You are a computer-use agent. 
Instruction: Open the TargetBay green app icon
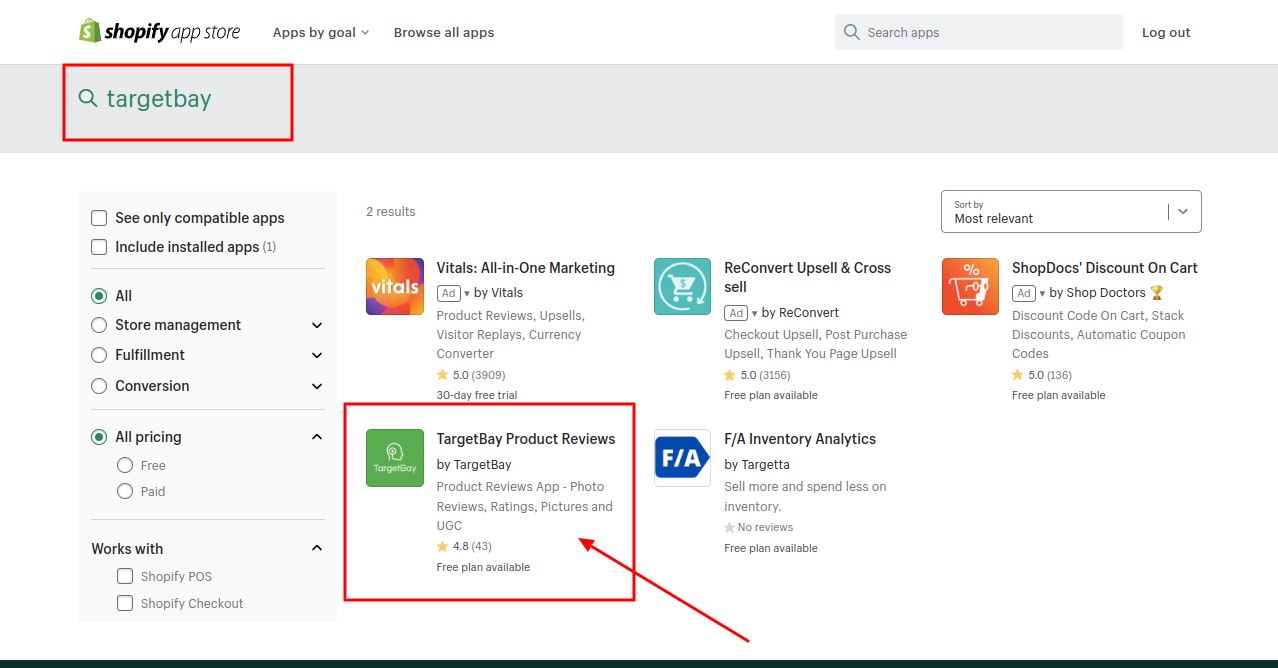[395, 458]
